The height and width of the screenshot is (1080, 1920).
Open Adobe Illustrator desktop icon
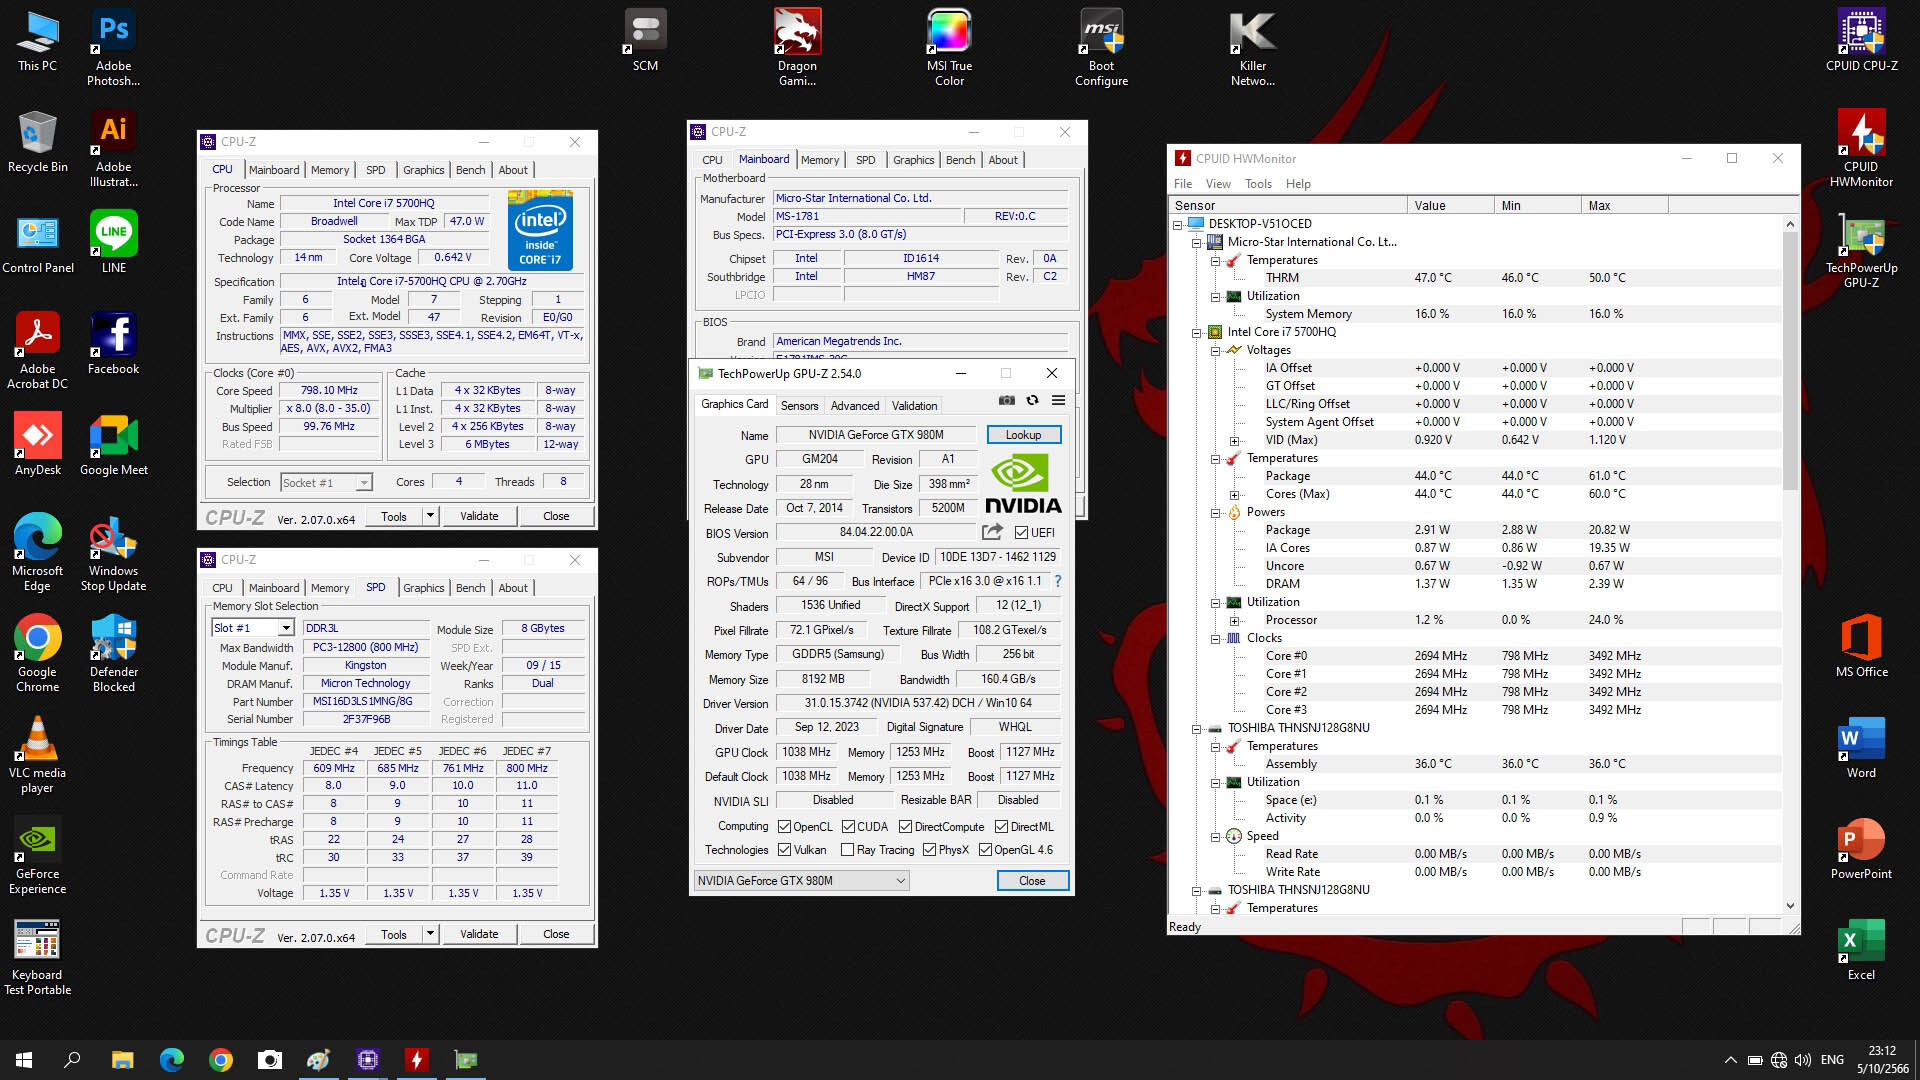click(x=113, y=148)
